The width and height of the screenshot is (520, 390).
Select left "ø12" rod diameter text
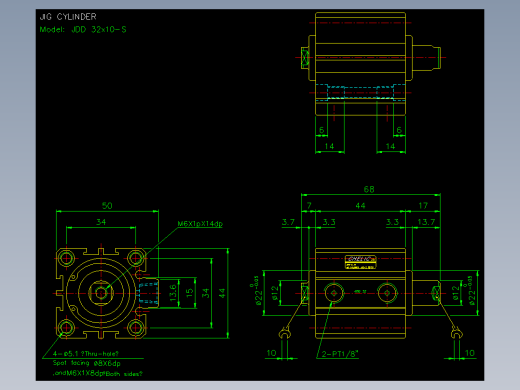pos(275,293)
